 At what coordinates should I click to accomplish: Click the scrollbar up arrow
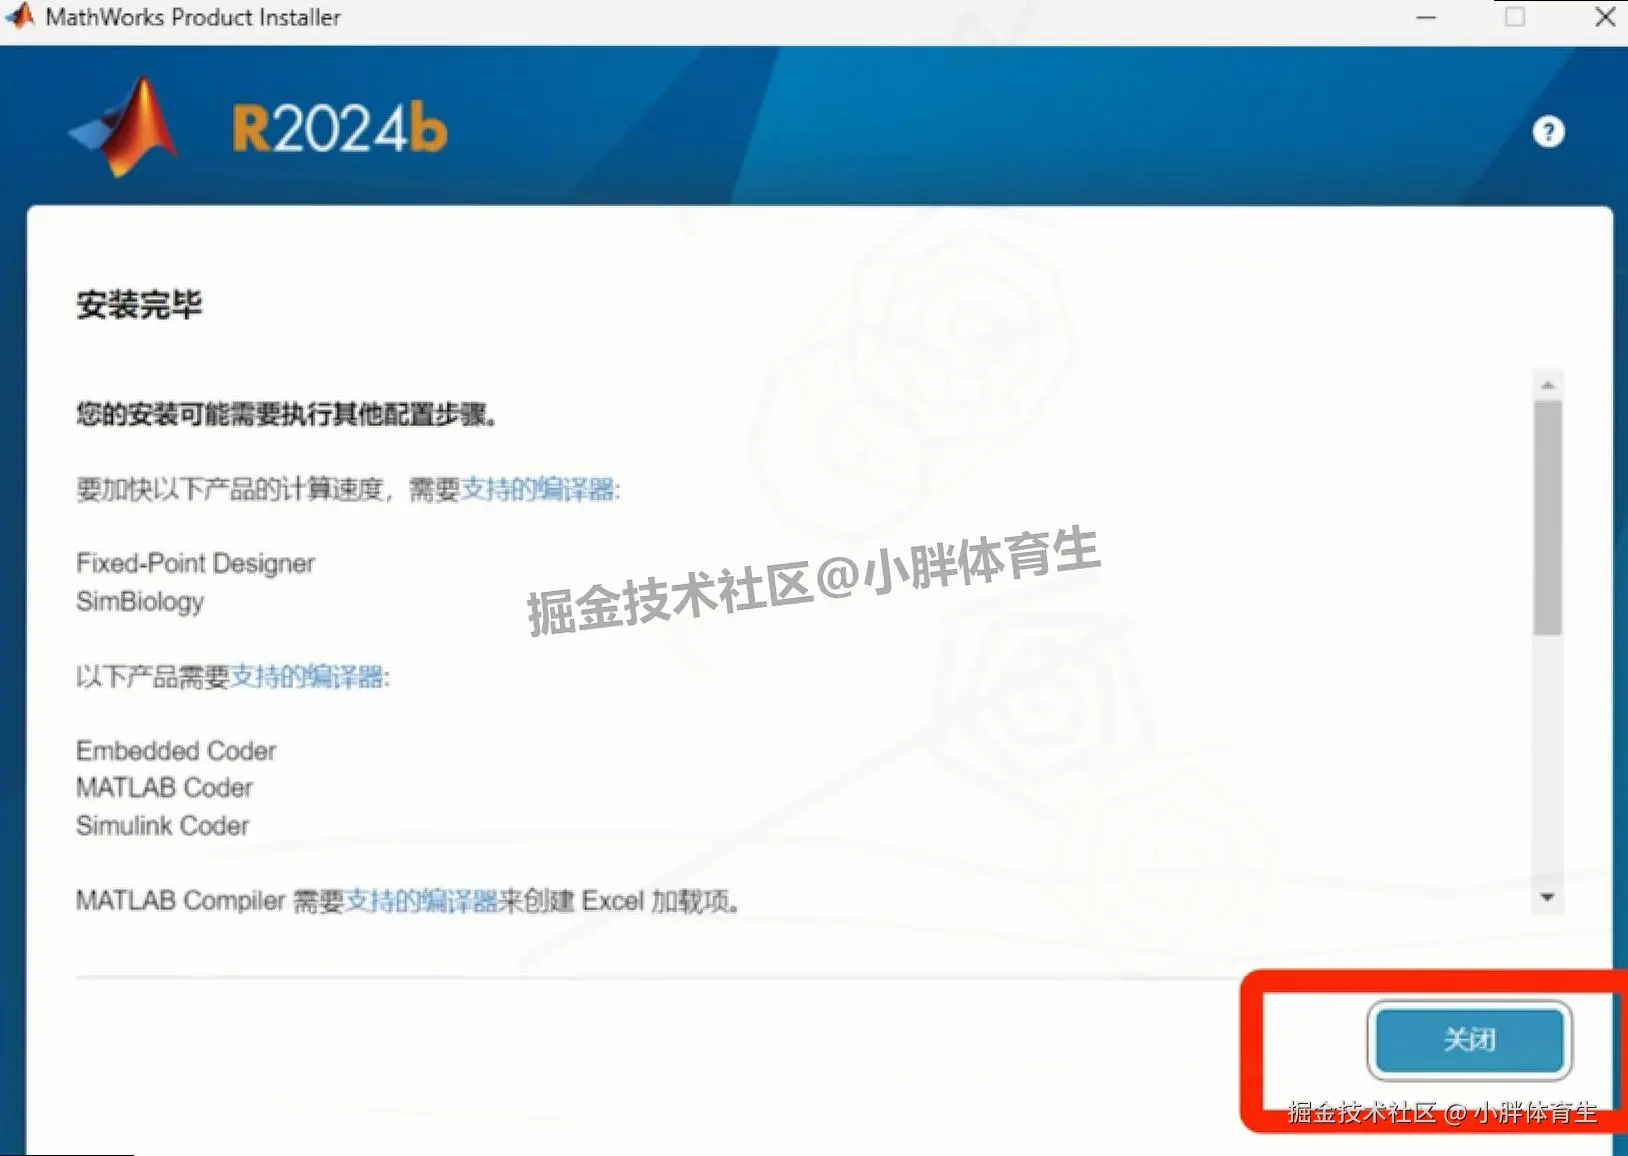(x=1546, y=383)
